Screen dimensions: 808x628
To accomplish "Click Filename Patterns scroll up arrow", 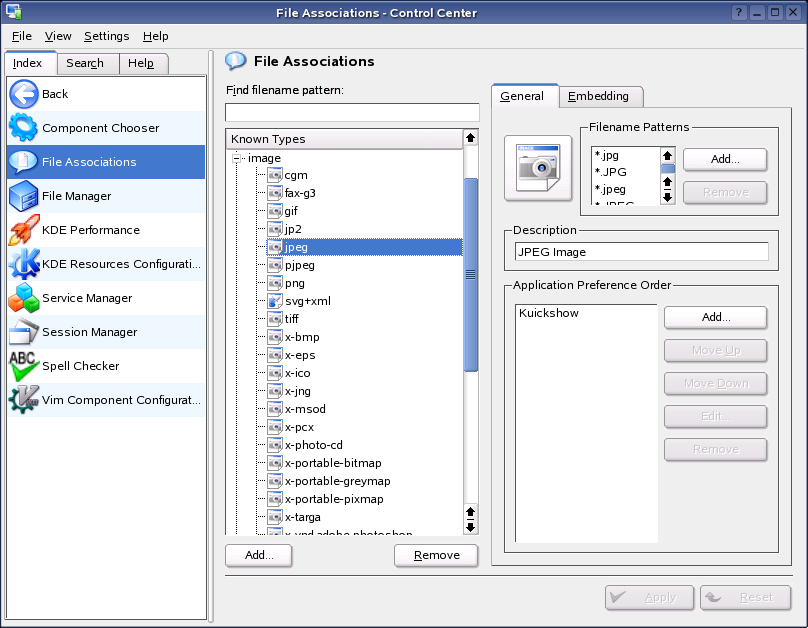I will click(667, 155).
